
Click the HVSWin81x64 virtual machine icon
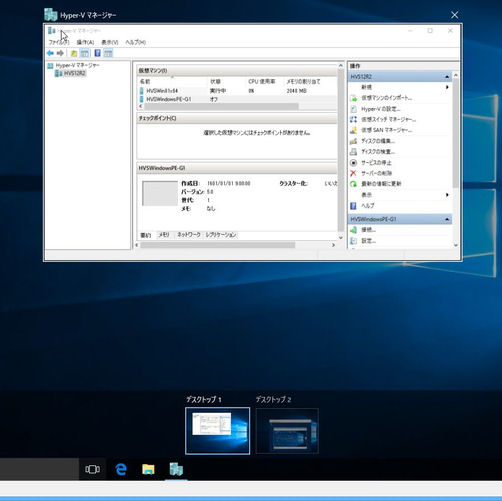click(142, 91)
